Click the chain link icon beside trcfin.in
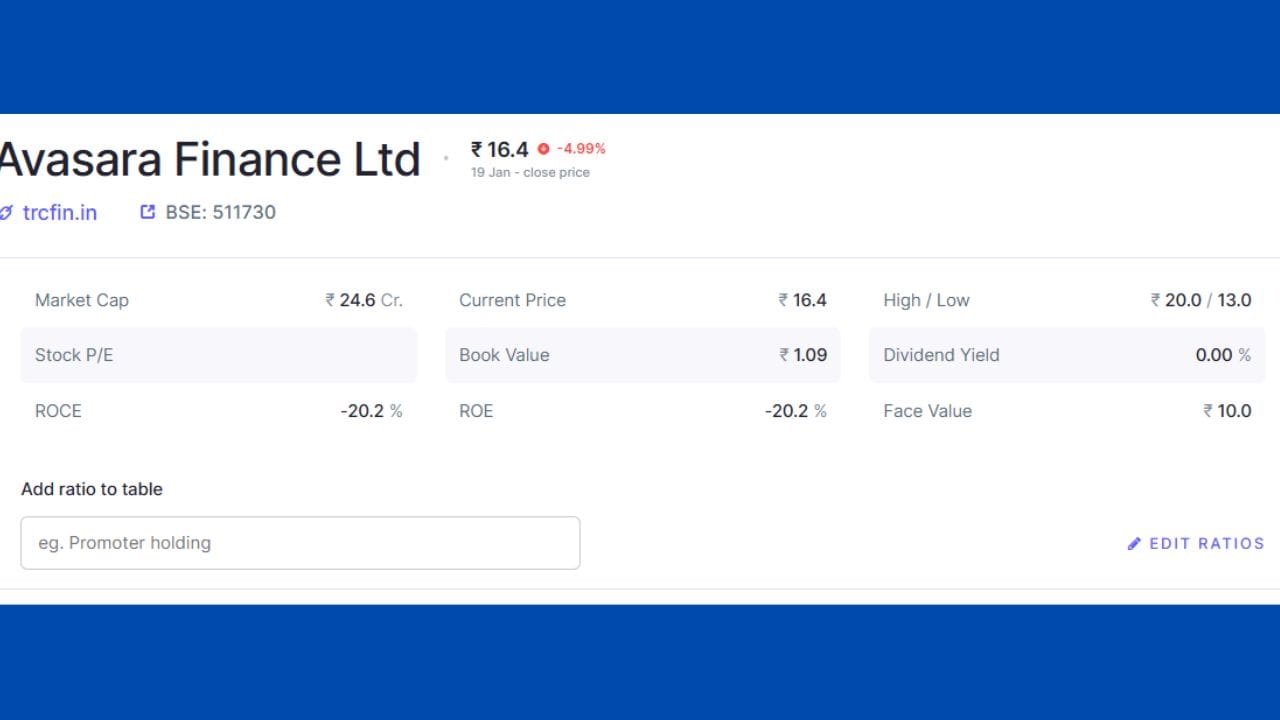Image resolution: width=1280 pixels, height=720 pixels. coord(6,212)
